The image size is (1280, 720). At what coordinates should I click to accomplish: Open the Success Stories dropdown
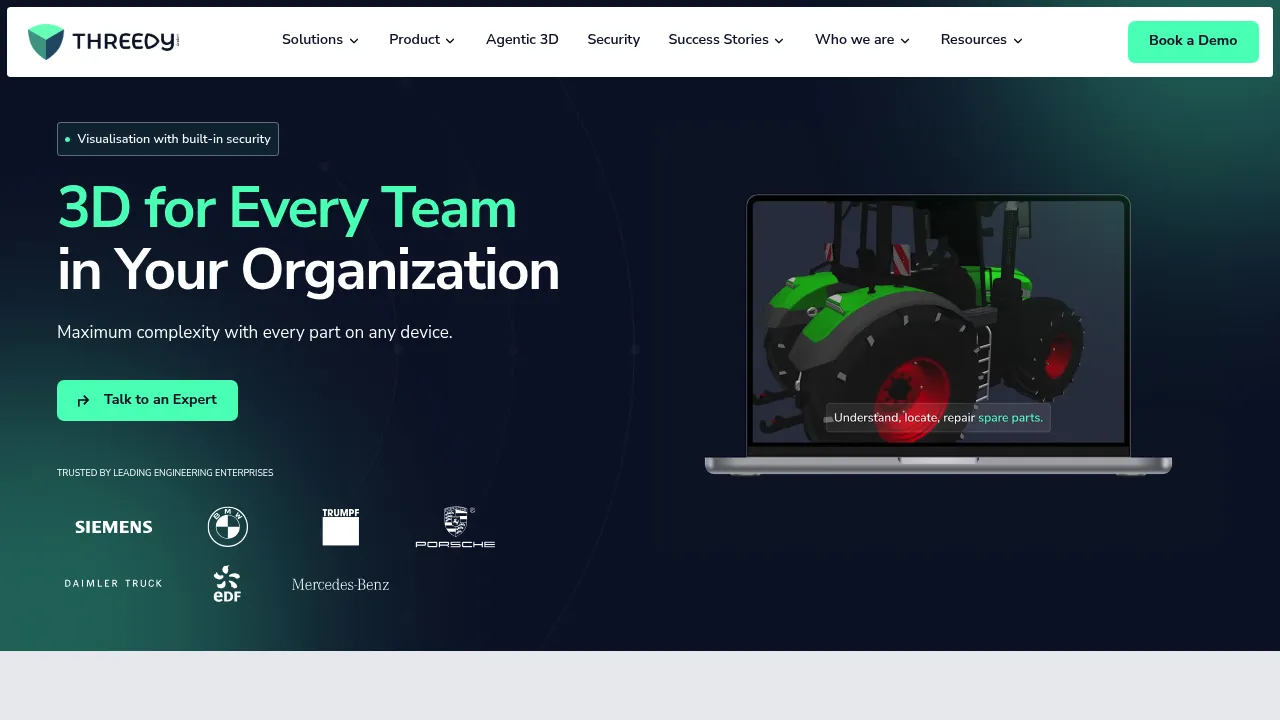tap(726, 40)
